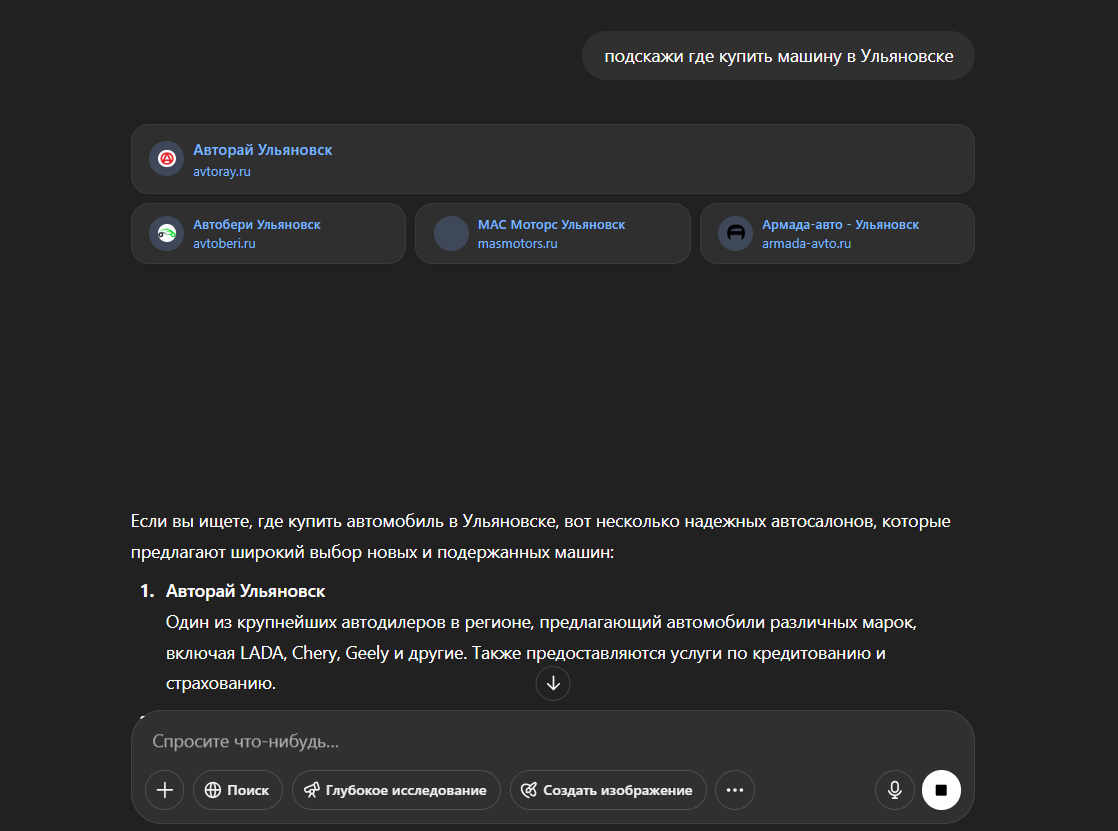Stop the response with the square button
The height and width of the screenshot is (831, 1118).
(x=941, y=790)
